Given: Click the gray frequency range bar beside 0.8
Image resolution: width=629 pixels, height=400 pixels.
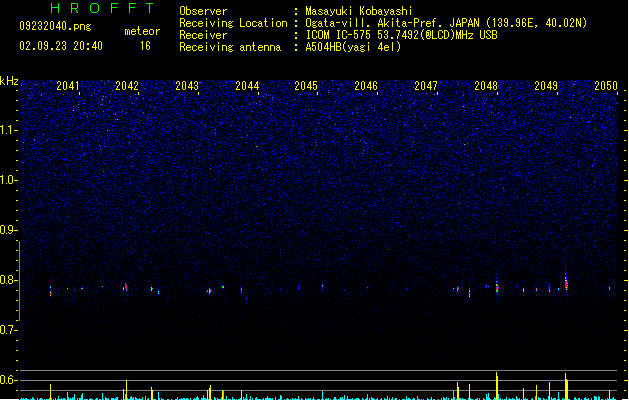Looking at the screenshot, I should pyautogui.click(x=19, y=281).
